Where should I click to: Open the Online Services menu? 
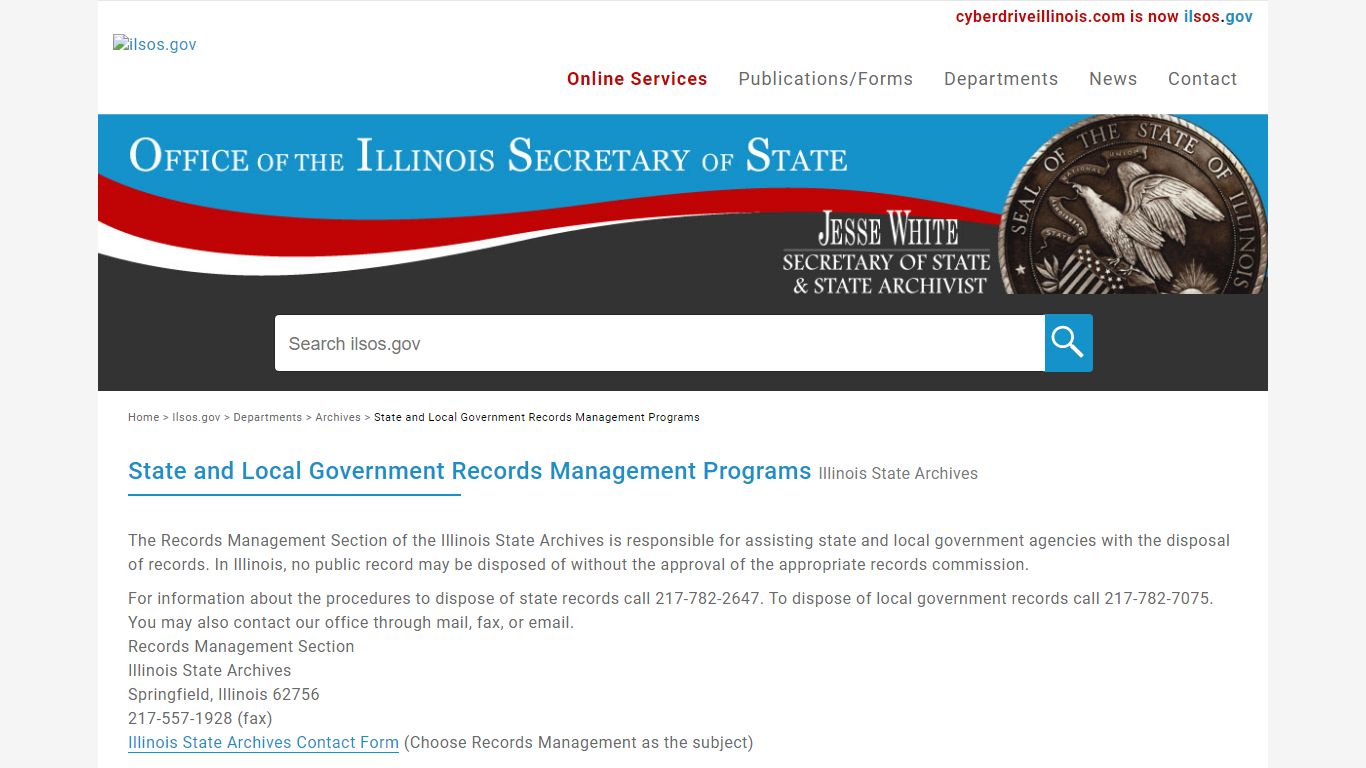pyautogui.click(x=637, y=79)
